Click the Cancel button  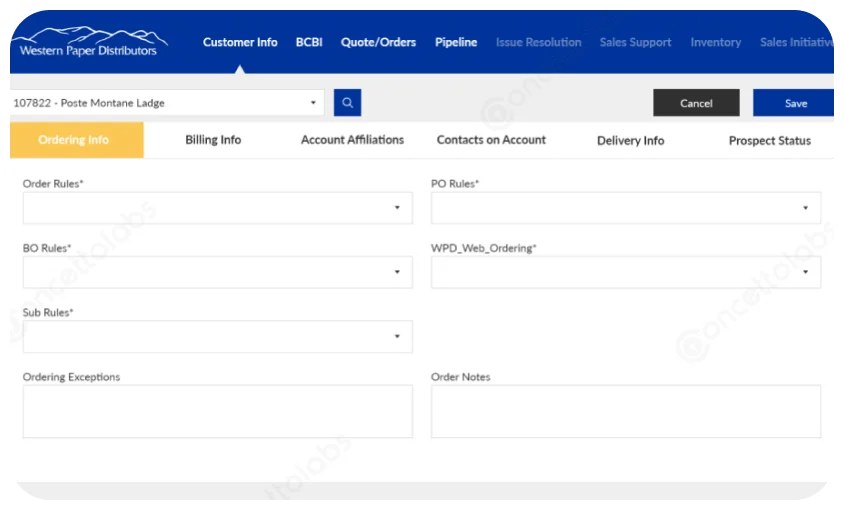click(x=696, y=103)
